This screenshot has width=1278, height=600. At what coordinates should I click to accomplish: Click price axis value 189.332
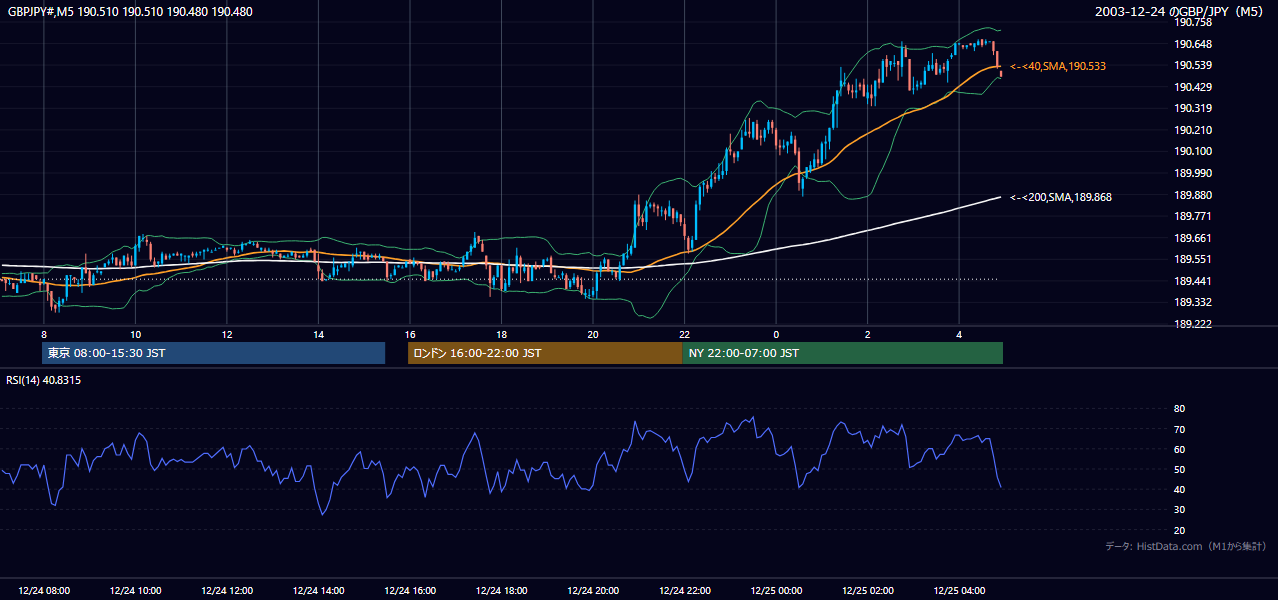pos(1192,302)
